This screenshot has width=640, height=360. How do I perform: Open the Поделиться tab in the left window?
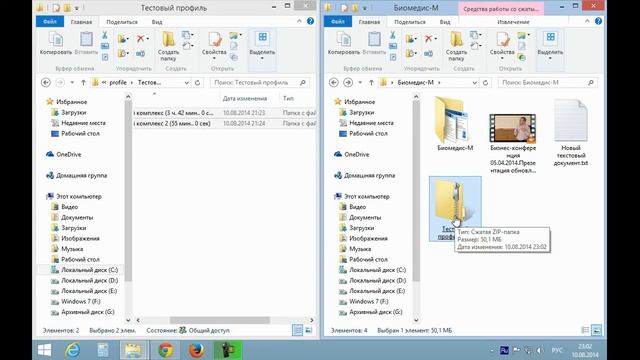click(x=122, y=22)
